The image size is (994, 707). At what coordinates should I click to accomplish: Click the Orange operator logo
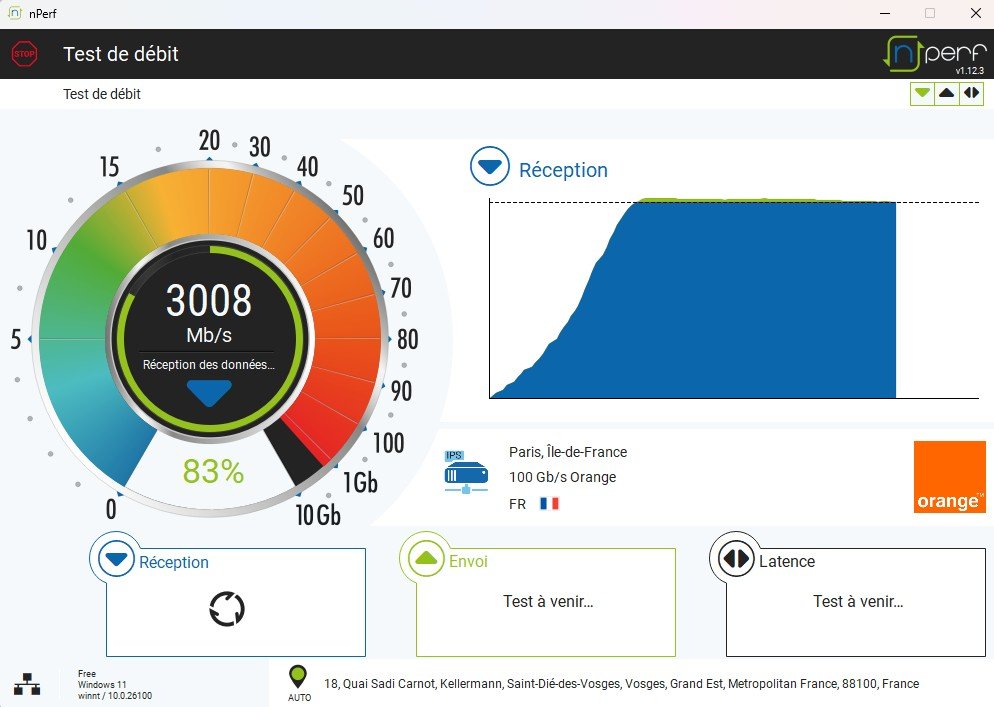point(949,477)
